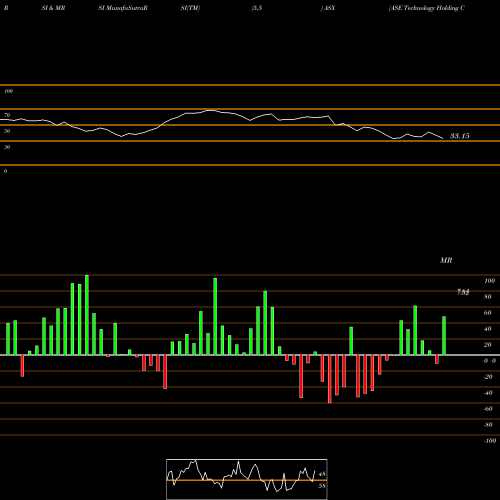Click the 60 label on the MR axis
Viewport: 500px width, 500px height.
tap(488, 313)
